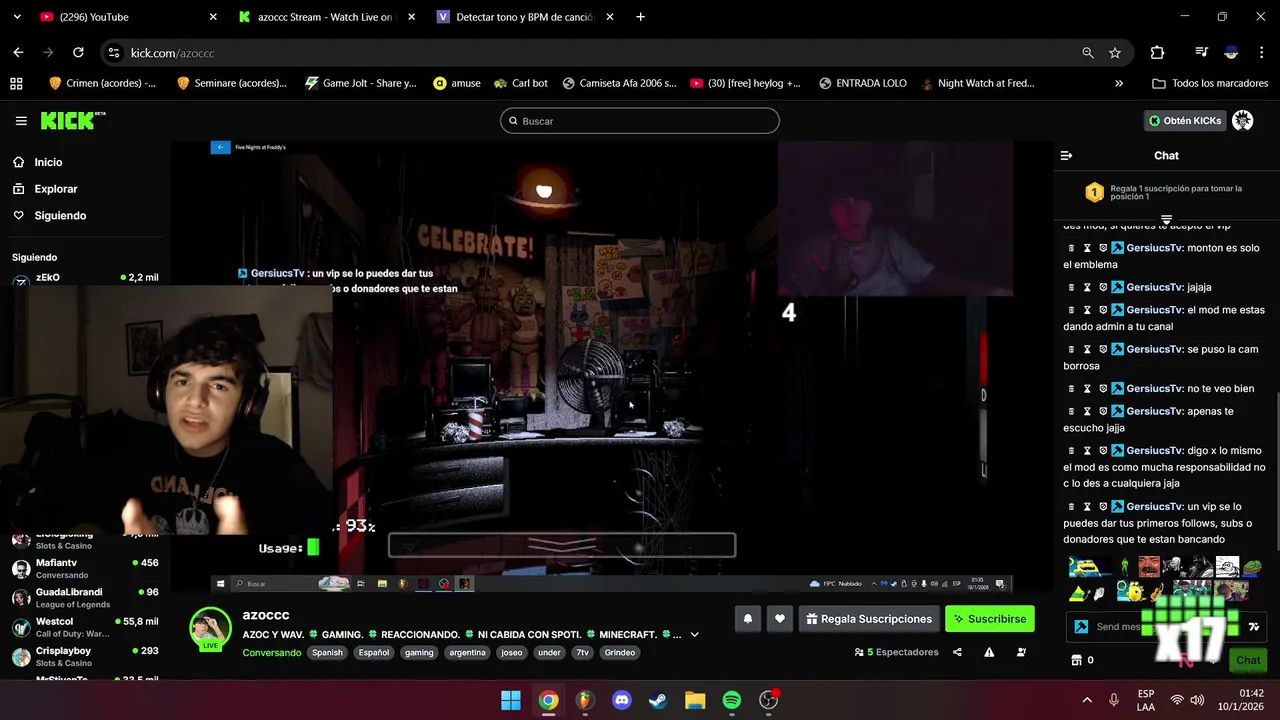Select the joseo tag
This screenshot has width=1280, height=720.
[x=512, y=652]
